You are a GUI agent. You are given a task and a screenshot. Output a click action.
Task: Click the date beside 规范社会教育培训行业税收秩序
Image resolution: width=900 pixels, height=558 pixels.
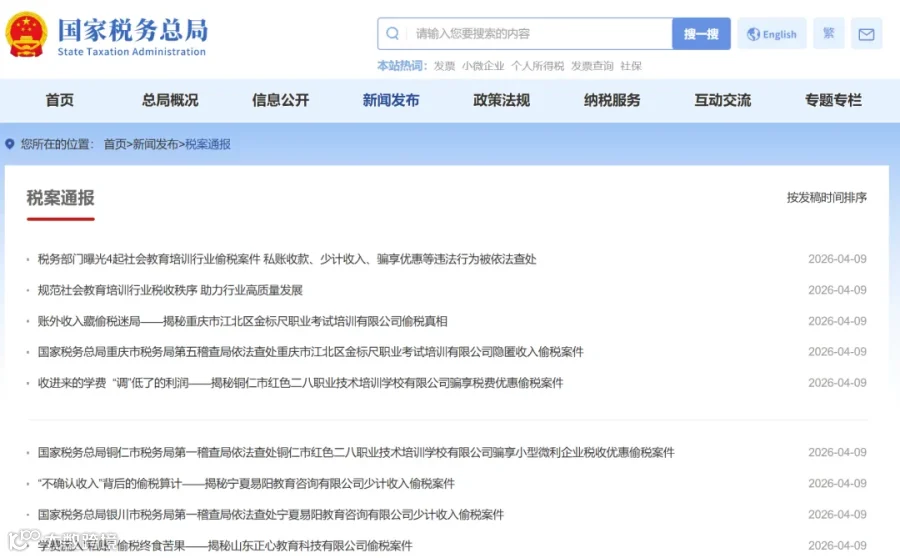pyautogui.click(x=837, y=290)
